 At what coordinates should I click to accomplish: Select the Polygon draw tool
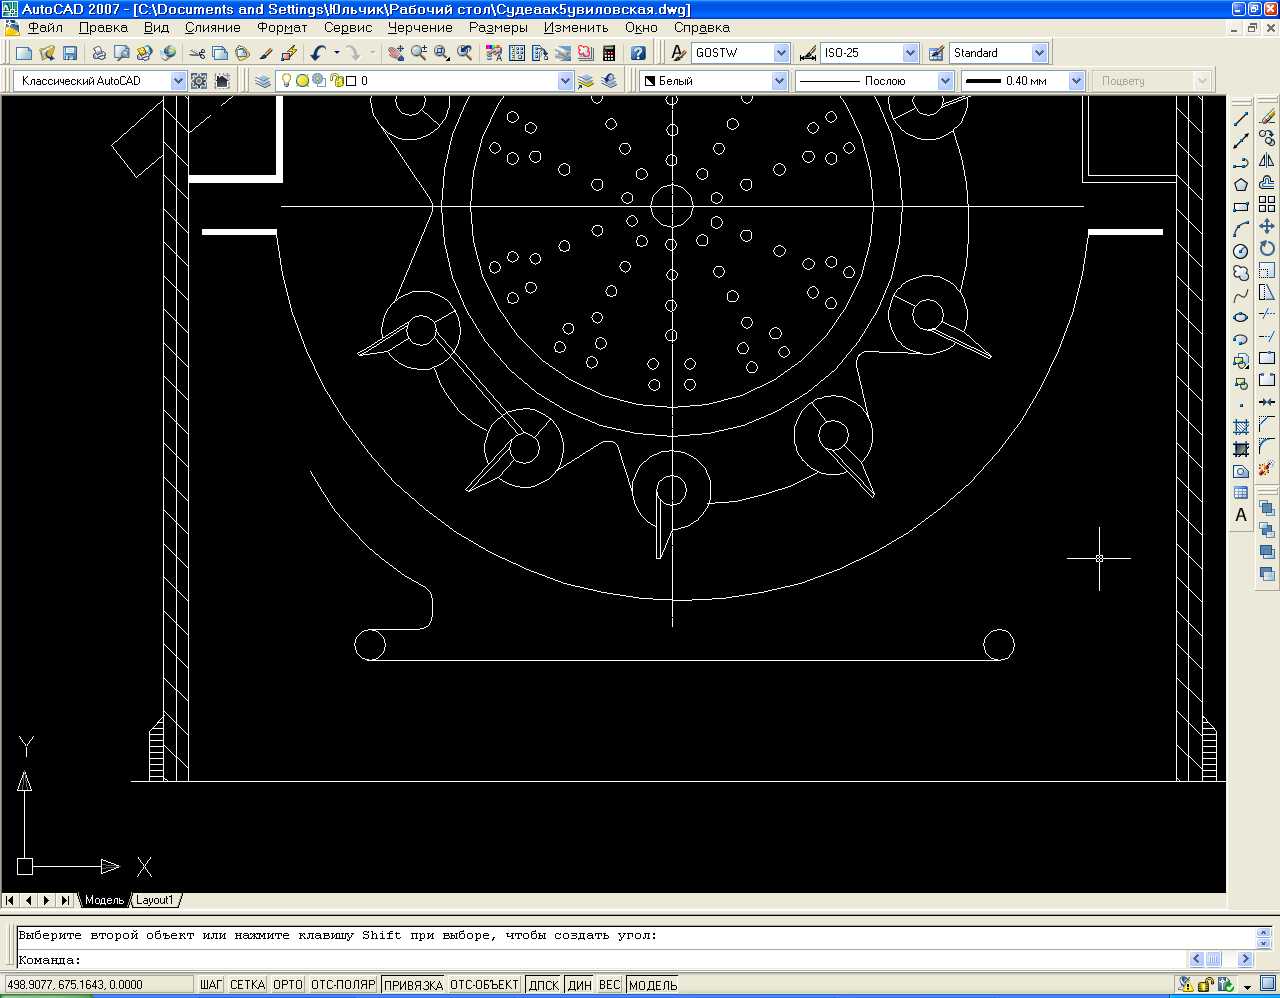click(x=1241, y=184)
